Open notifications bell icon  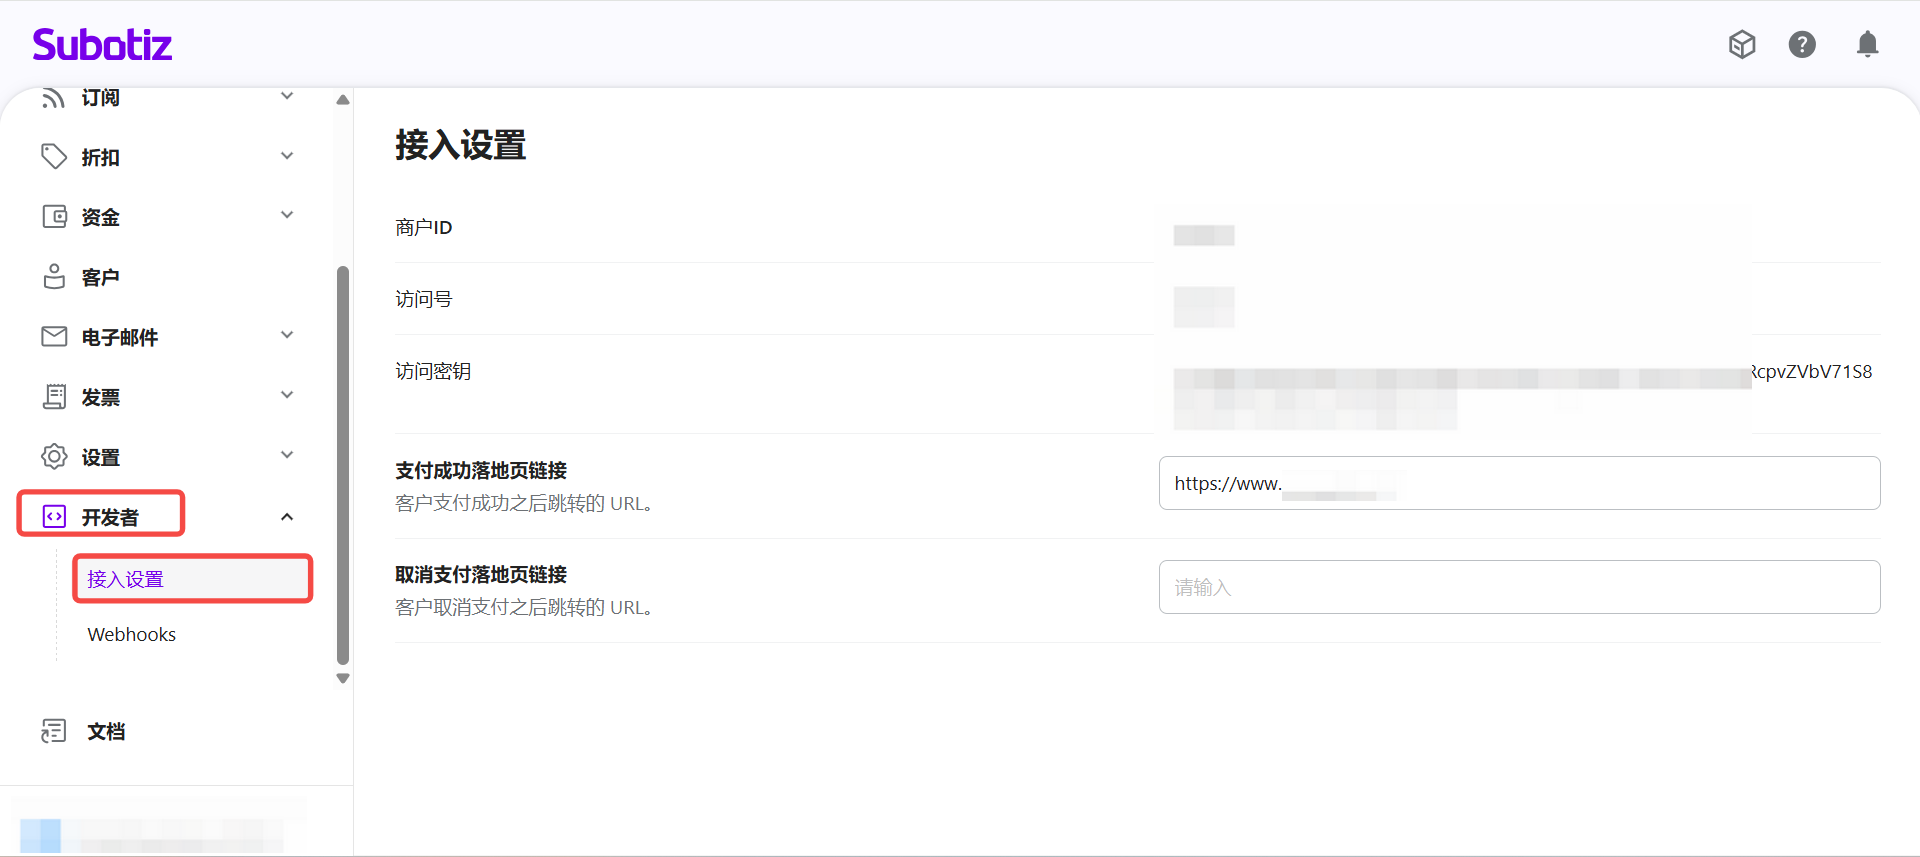coord(1867,45)
